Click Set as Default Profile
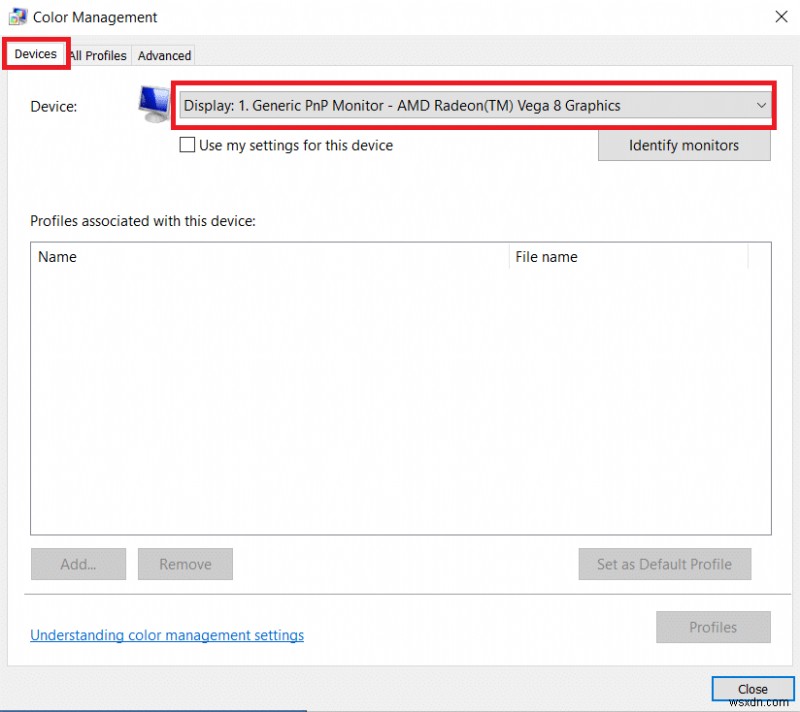 pyautogui.click(x=664, y=563)
